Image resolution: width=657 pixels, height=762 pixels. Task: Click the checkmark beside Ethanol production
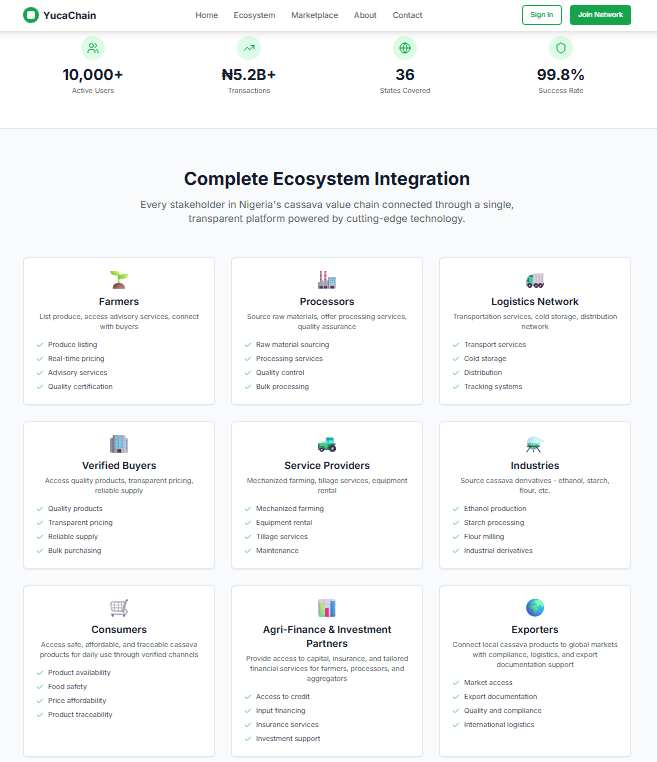pos(456,509)
